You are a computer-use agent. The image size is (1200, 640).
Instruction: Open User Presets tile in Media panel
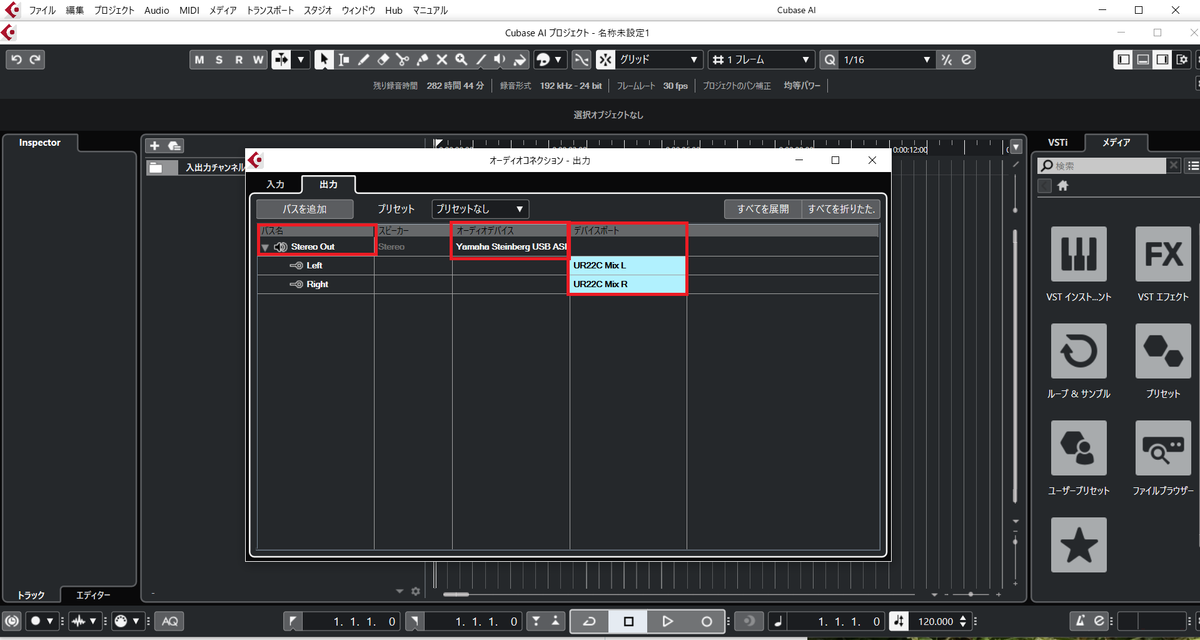(1078, 448)
